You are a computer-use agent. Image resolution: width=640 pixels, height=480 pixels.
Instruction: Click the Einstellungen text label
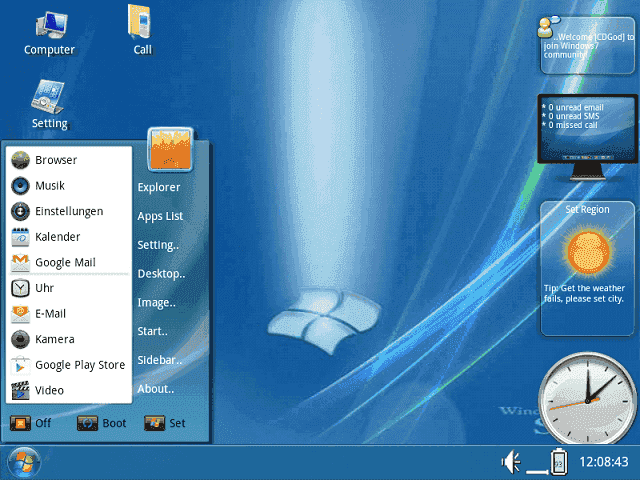(x=69, y=211)
